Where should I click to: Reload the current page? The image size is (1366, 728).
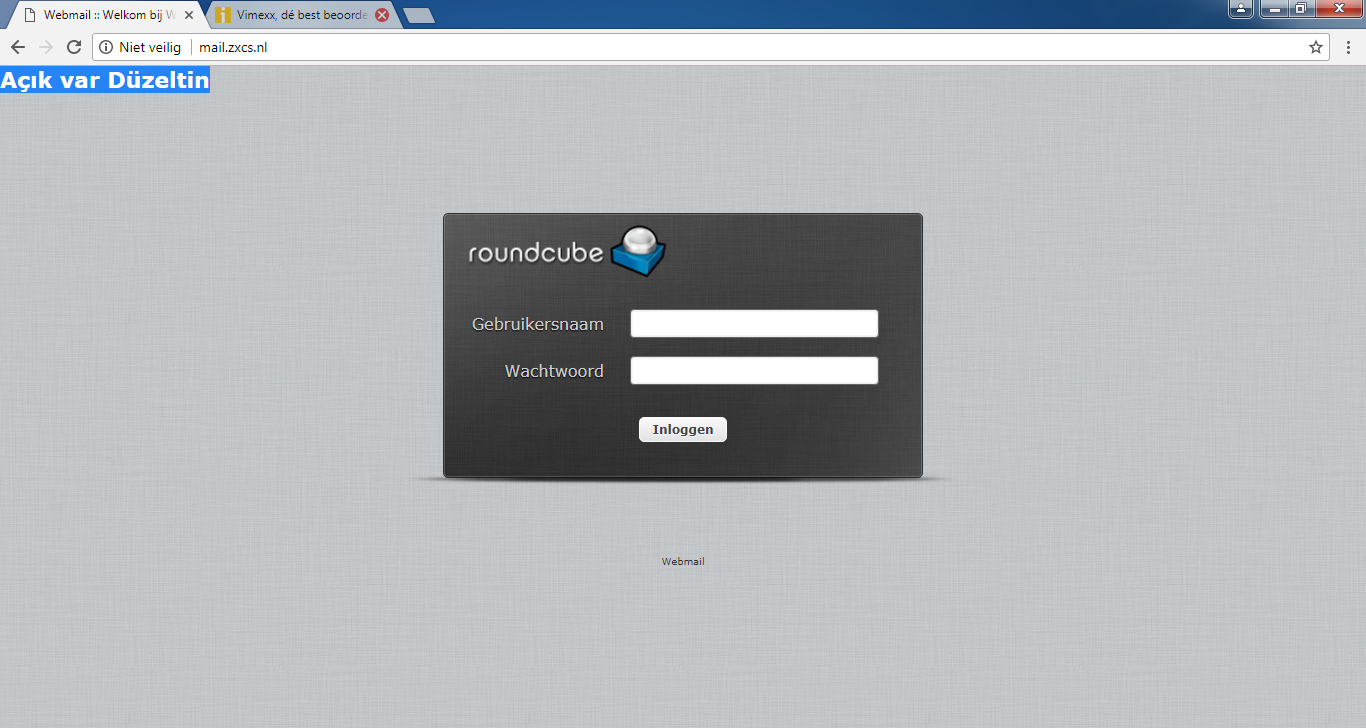(x=73, y=47)
